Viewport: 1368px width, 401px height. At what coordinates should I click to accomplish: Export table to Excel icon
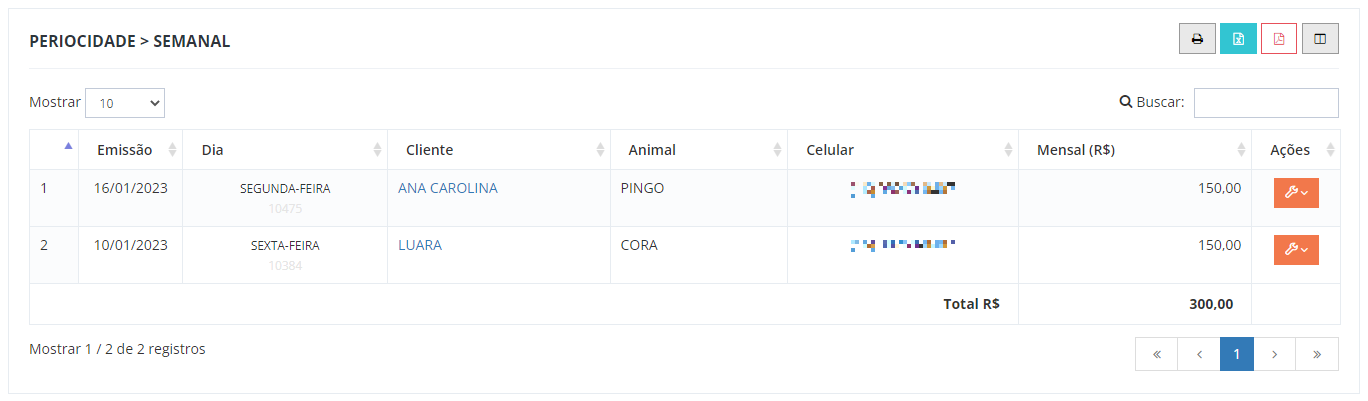[x=1238, y=39]
